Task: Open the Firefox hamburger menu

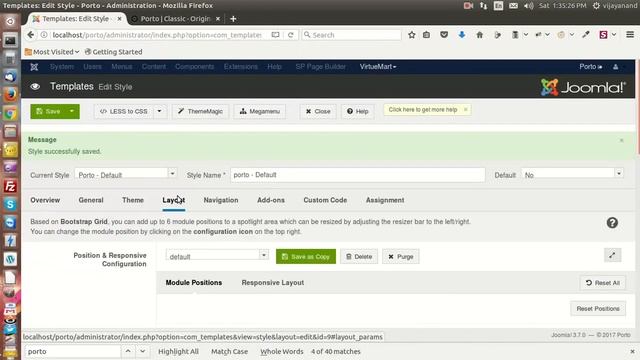Action: pyautogui.click(x=630, y=35)
